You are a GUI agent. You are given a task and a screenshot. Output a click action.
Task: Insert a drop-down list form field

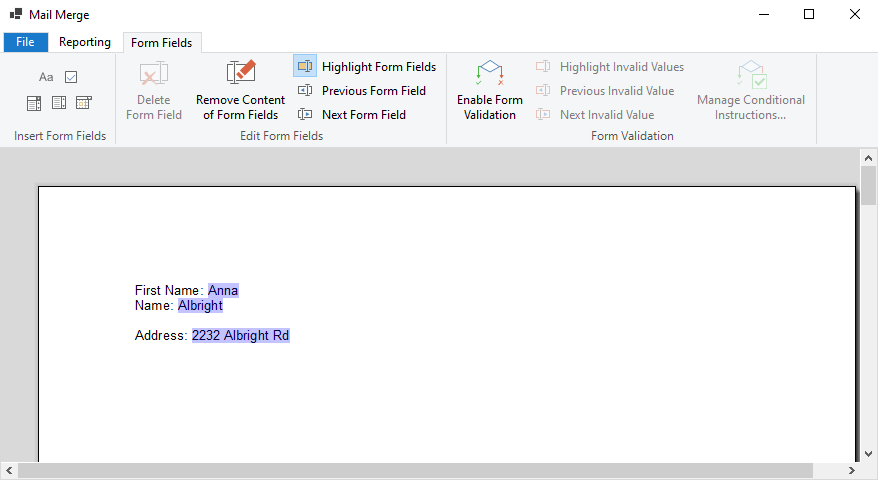click(x=59, y=102)
